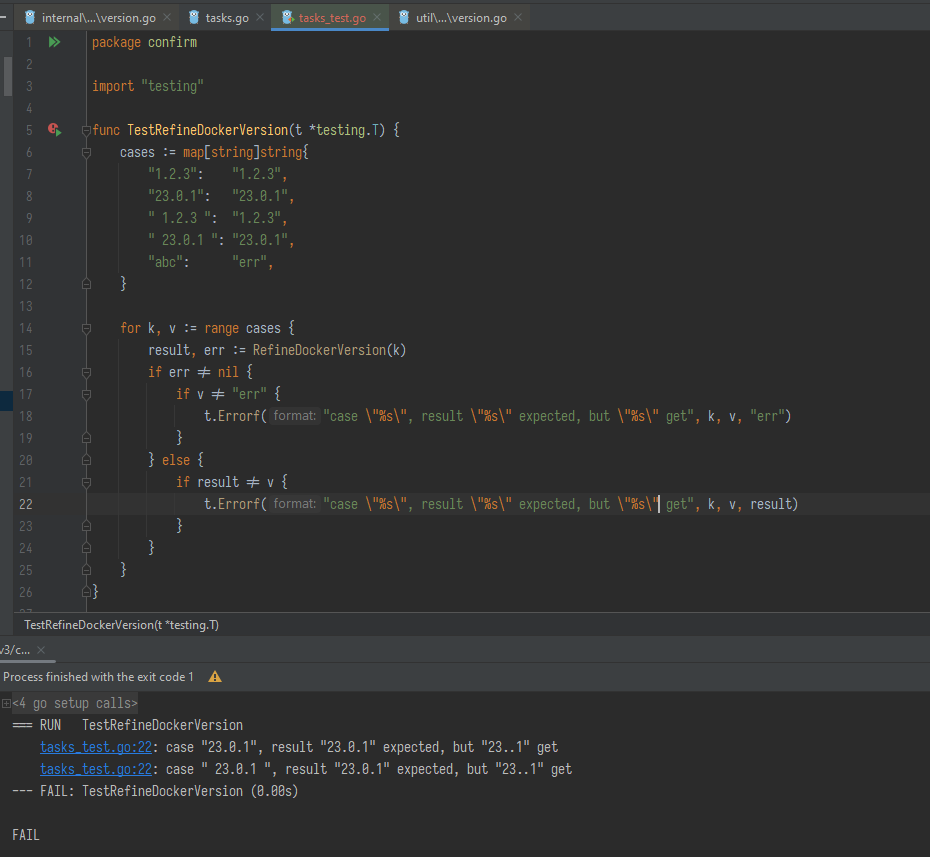Collapse the TestRefineDockerVersion function via line 5 fold arrow
This screenshot has width=930, height=857.
[x=86, y=129]
